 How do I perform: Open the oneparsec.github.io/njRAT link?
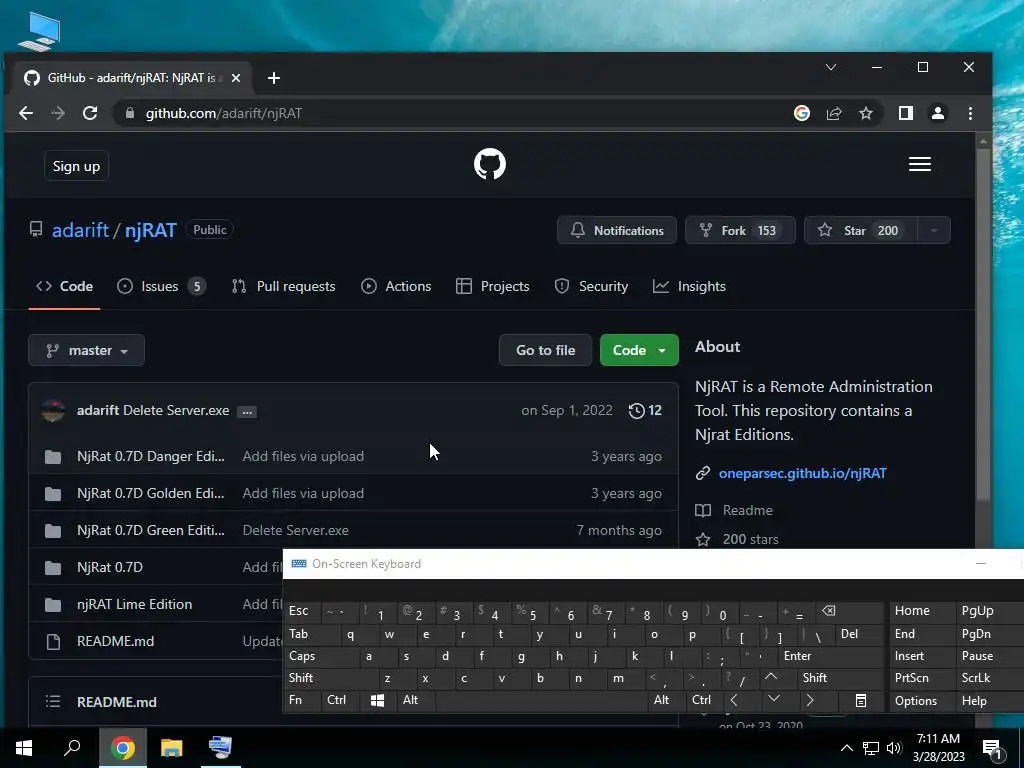(x=803, y=473)
